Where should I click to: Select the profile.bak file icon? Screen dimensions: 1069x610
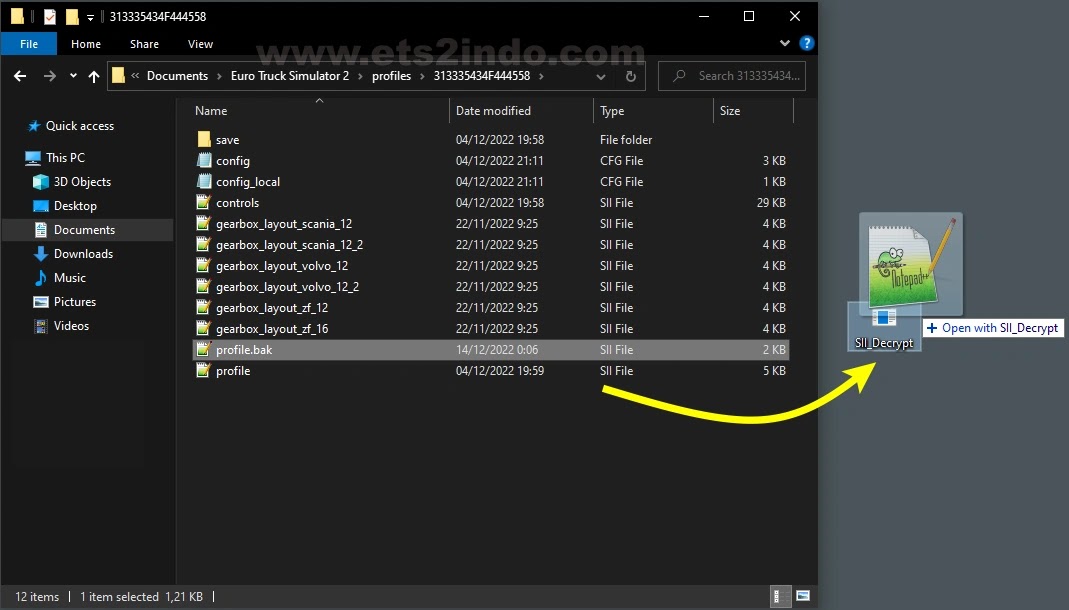coord(203,350)
